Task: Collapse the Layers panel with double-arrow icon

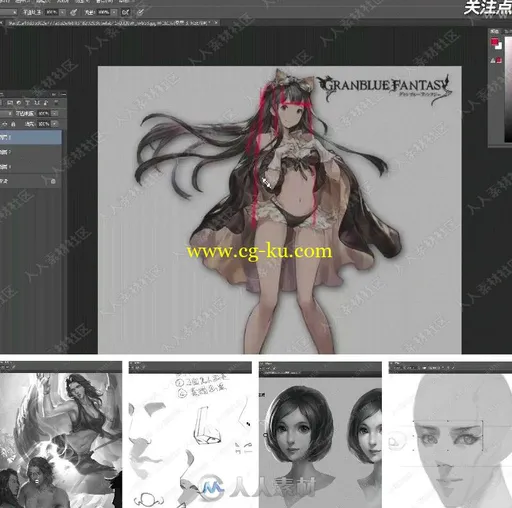Action: [54, 95]
